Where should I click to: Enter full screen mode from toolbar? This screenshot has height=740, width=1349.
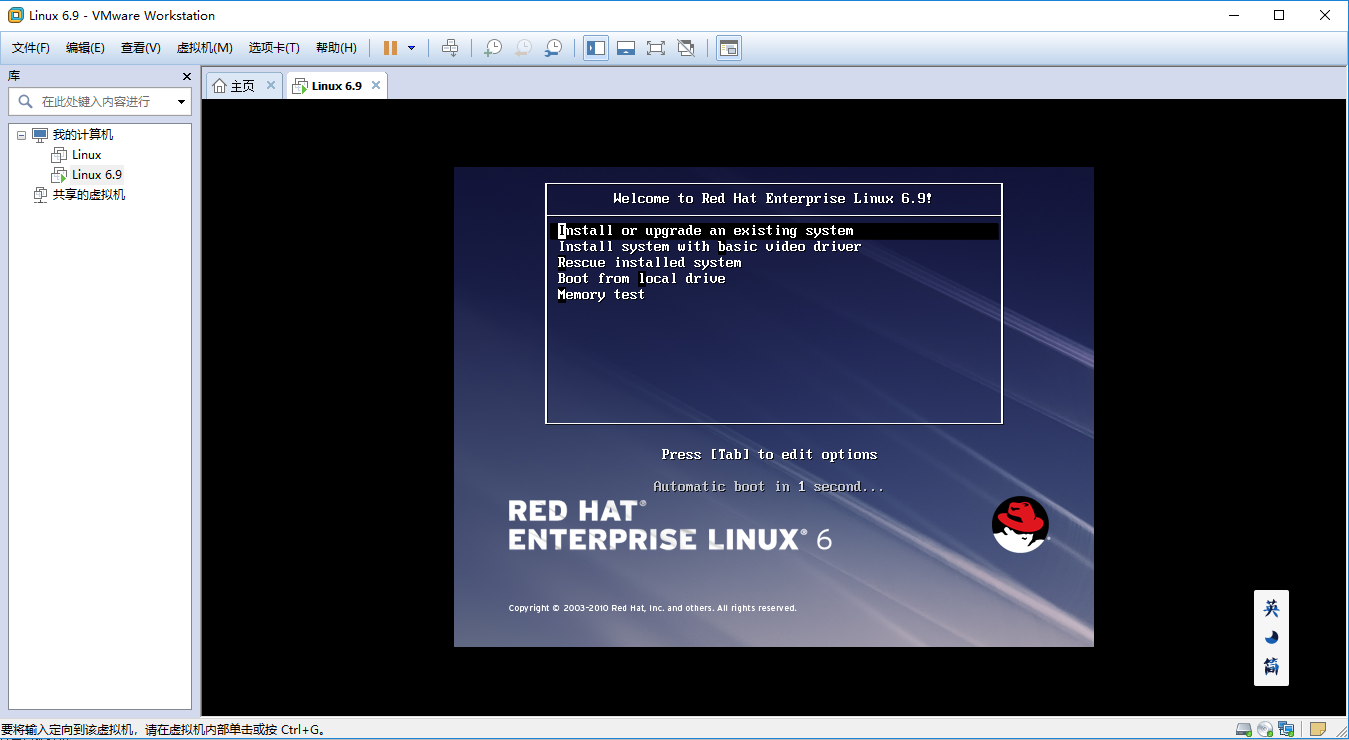[656, 48]
